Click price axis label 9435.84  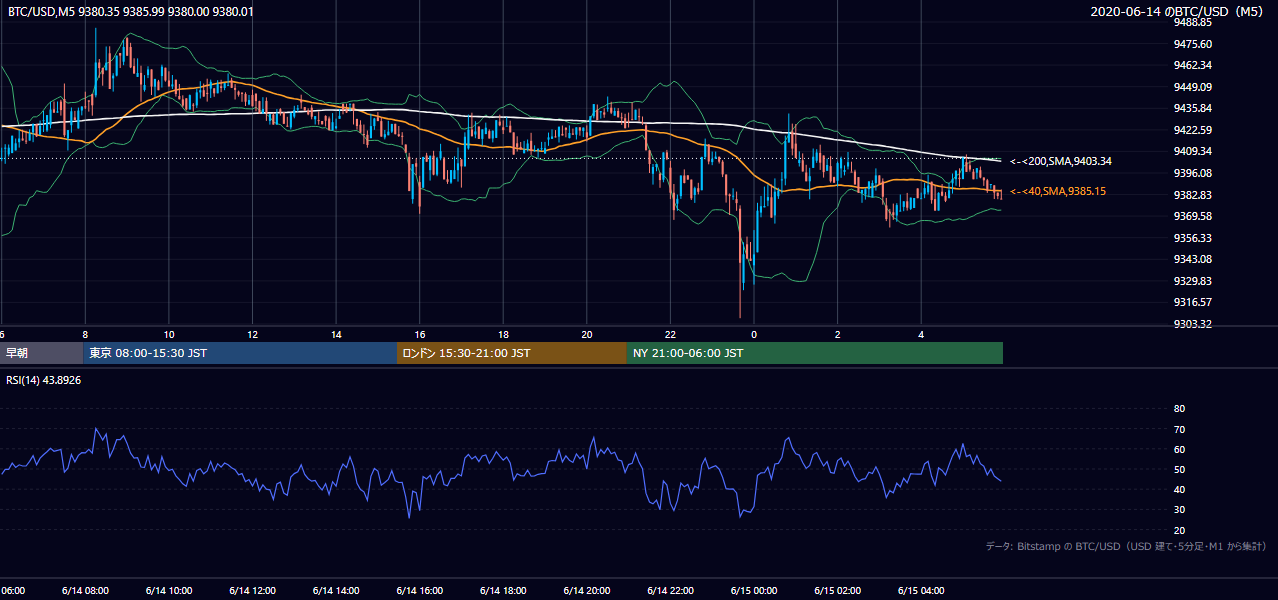coord(1193,108)
